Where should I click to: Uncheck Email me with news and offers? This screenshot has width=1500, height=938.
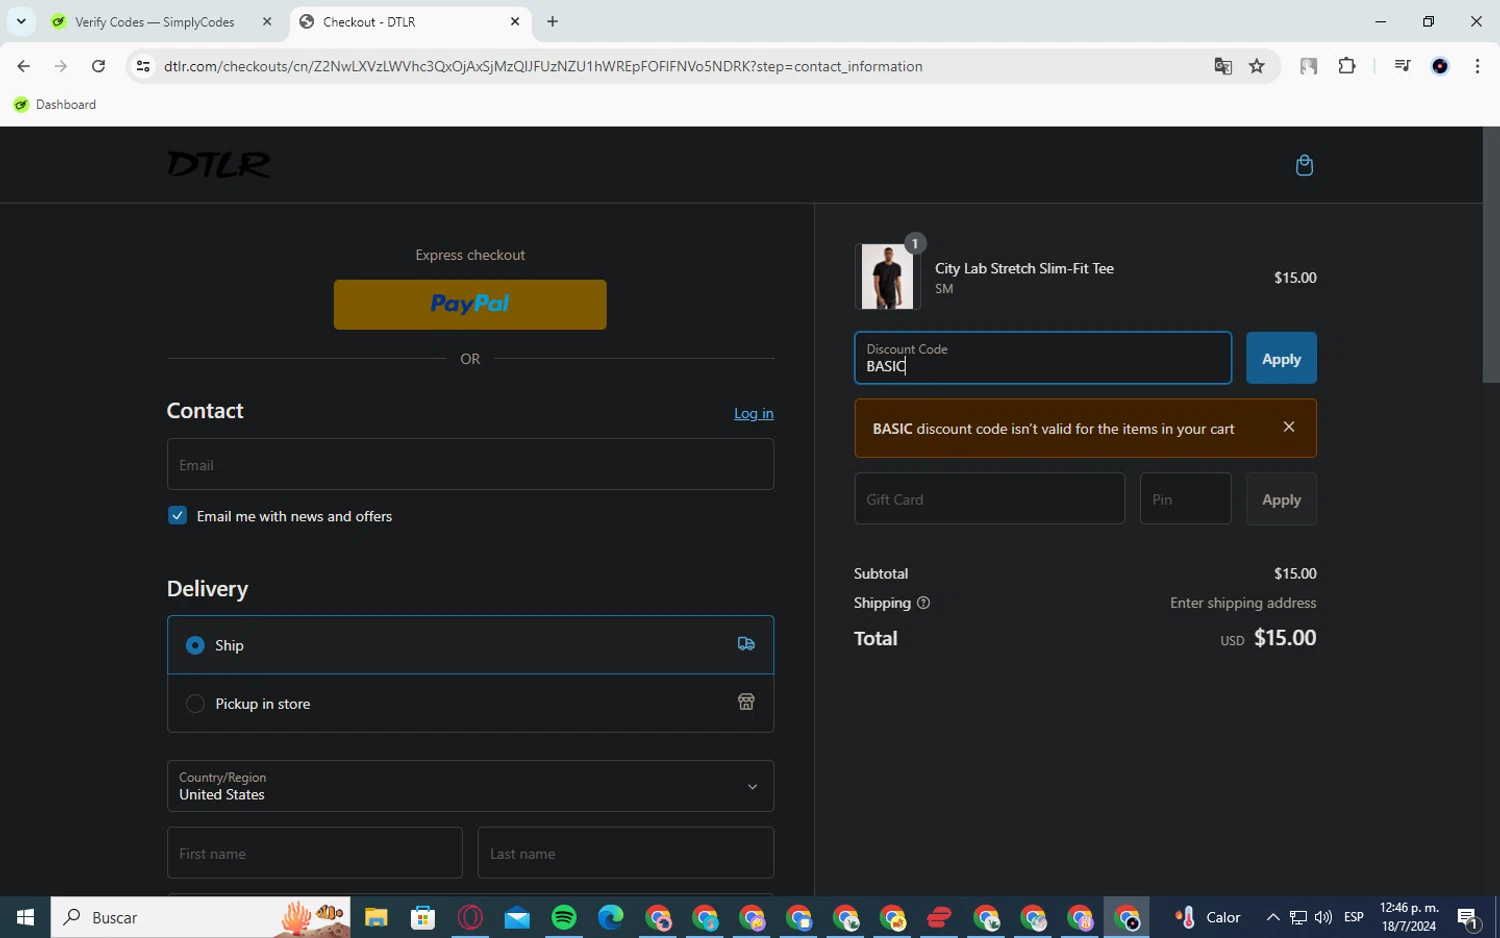point(177,516)
